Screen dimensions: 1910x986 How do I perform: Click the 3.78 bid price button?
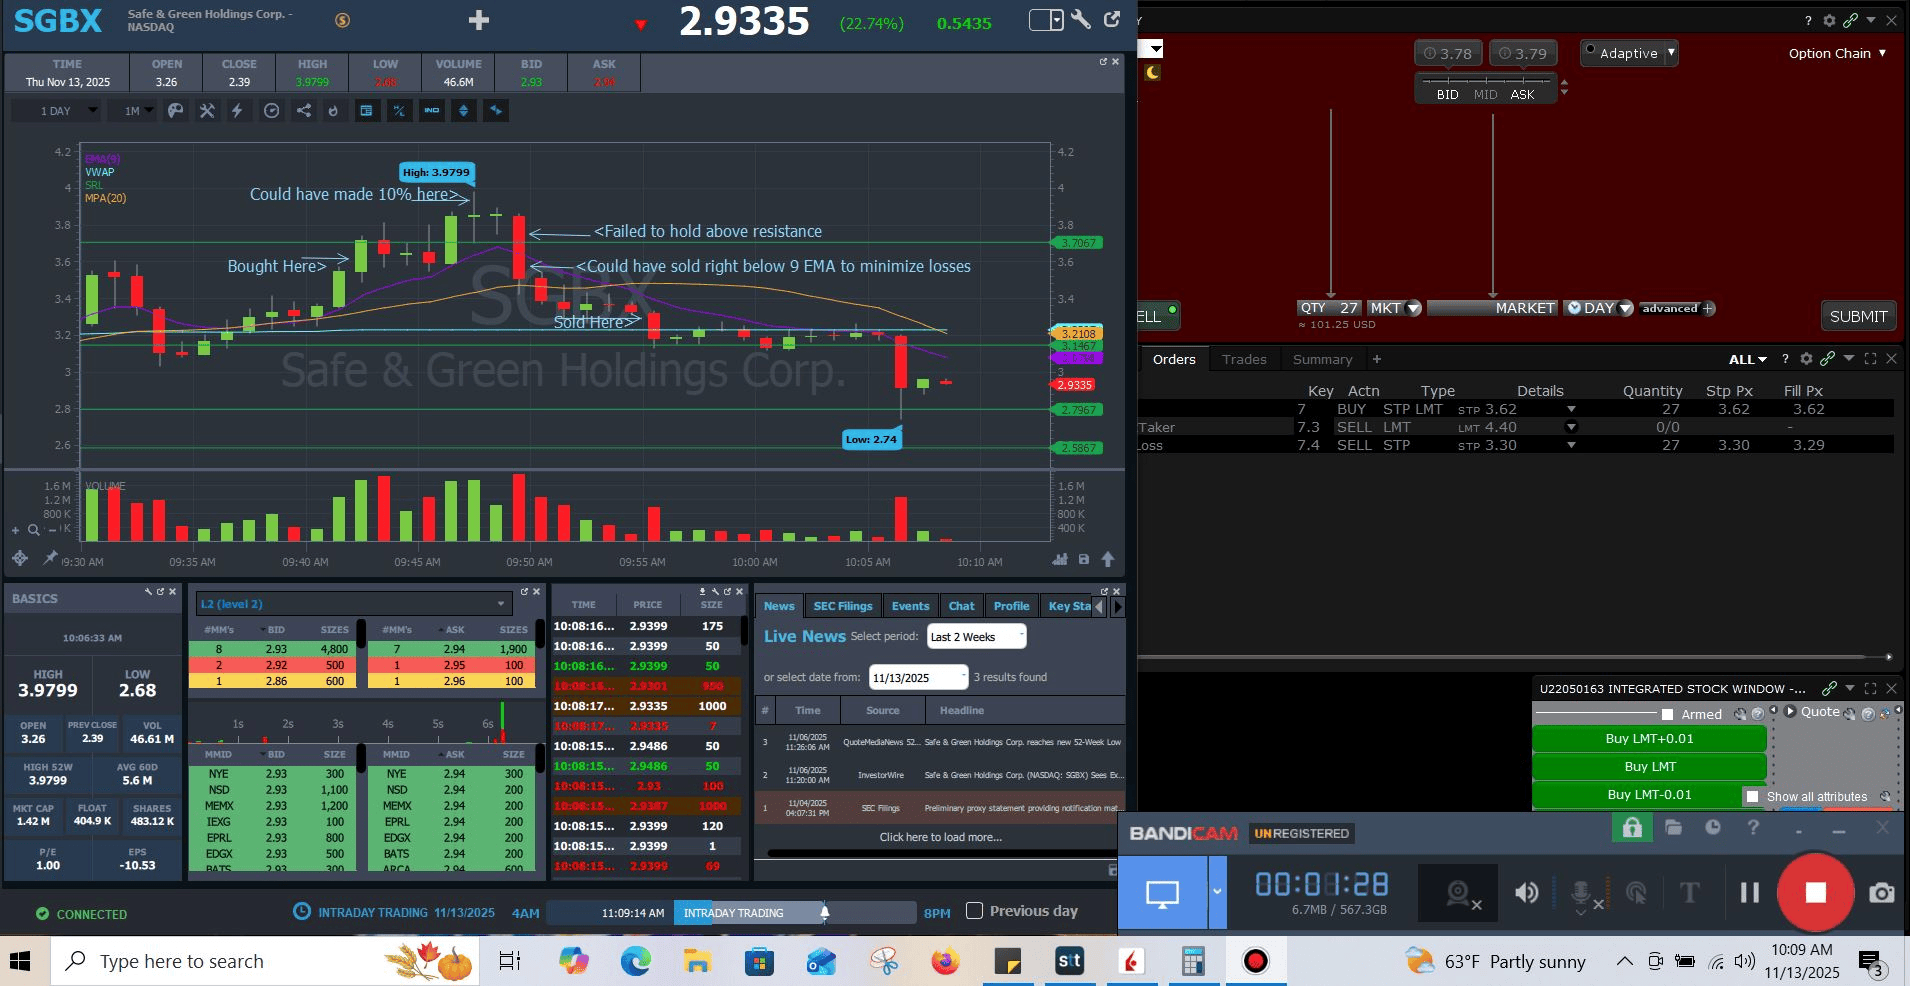[x=1448, y=53]
